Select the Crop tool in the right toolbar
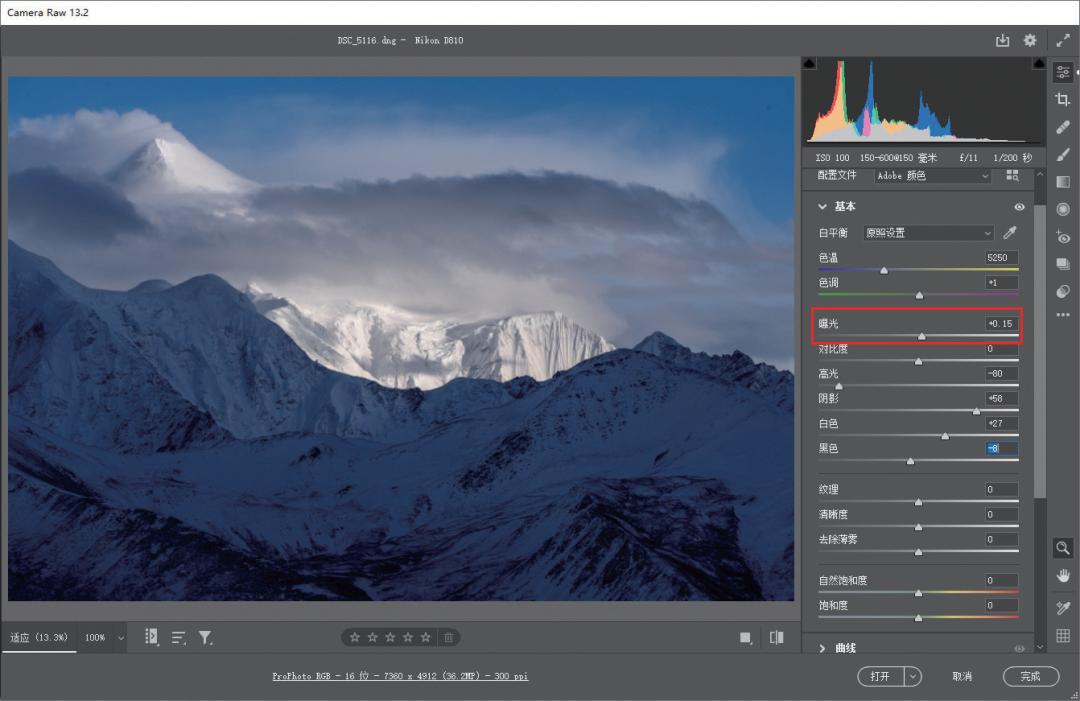Image resolution: width=1080 pixels, height=701 pixels. (x=1063, y=99)
